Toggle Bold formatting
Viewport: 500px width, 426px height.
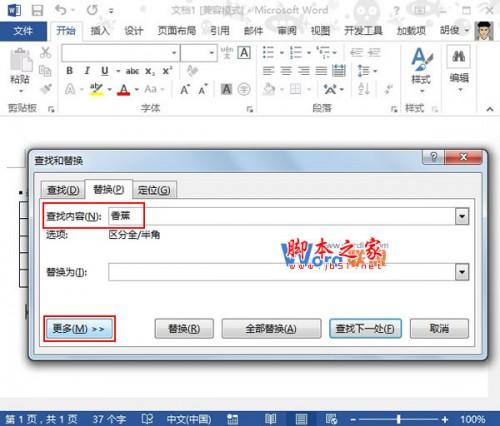[69, 71]
